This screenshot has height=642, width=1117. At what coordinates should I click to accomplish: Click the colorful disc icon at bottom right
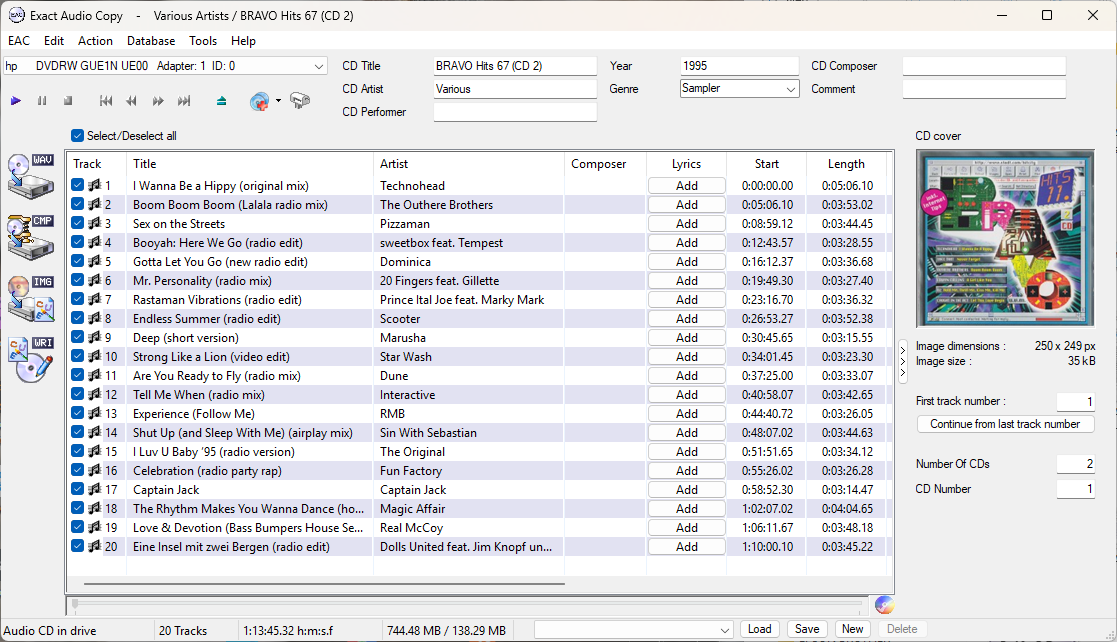click(x=883, y=604)
